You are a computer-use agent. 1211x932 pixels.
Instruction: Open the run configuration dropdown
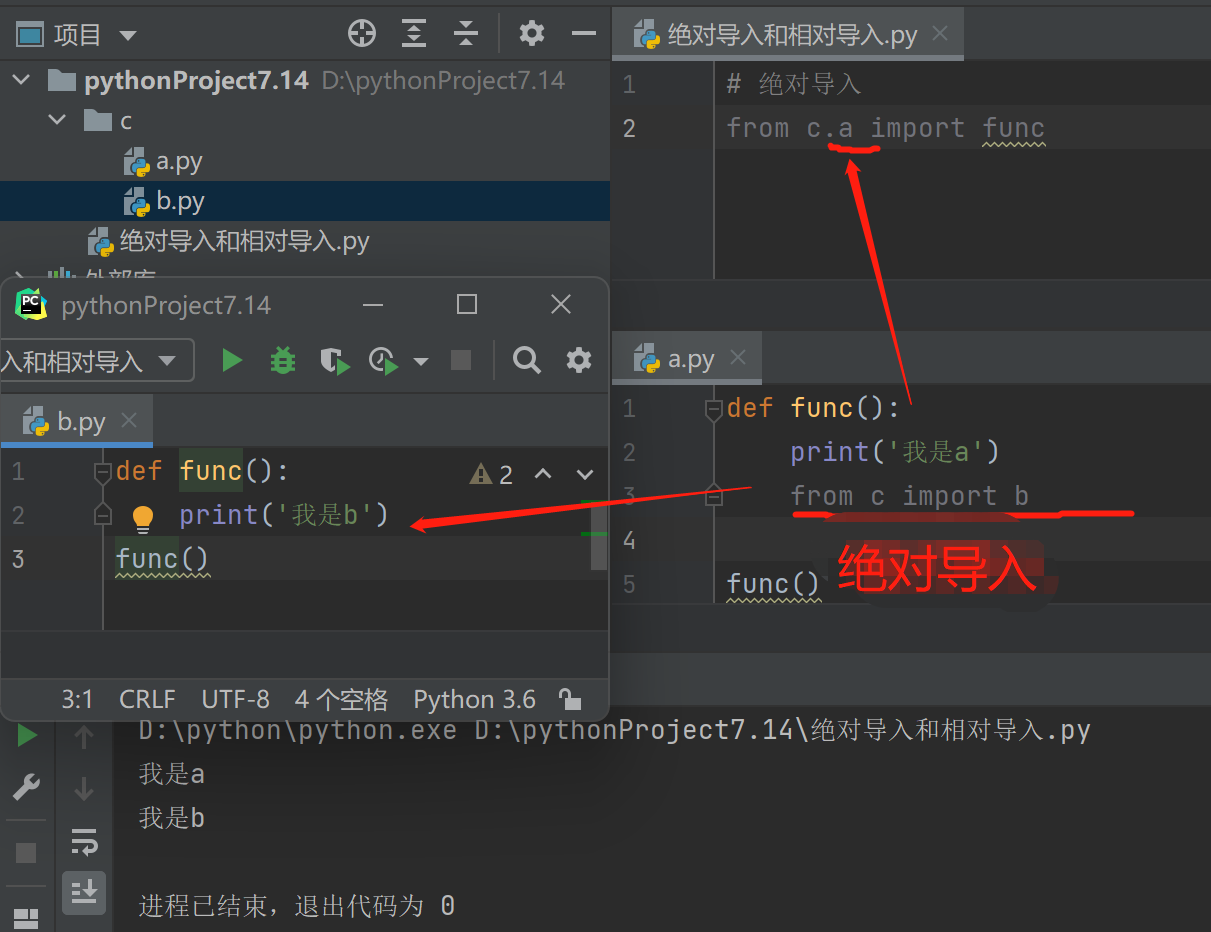[x=97, y=360]
